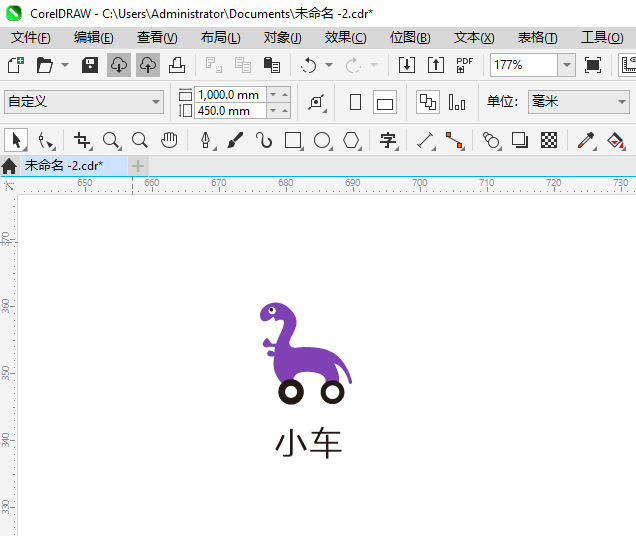Image resolution: width=636 pixels, height=536 pixels.
Task: Open the zoom level dropdown arrow
Action: click(x=567, y=65)
